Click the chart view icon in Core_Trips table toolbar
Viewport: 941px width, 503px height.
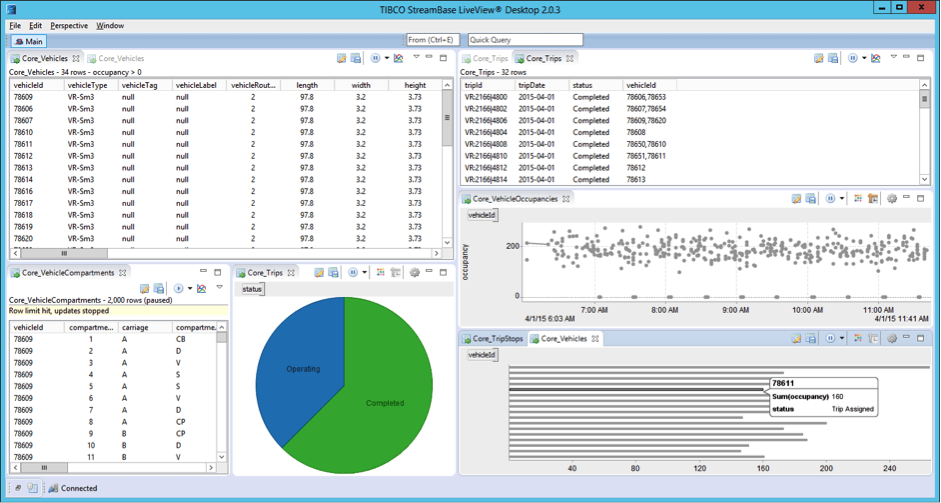[x=875, y=59]
